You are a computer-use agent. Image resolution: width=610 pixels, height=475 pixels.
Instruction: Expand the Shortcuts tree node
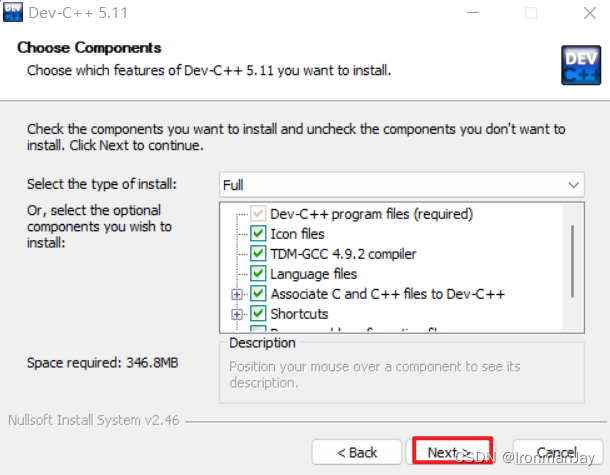click(237, 314)
